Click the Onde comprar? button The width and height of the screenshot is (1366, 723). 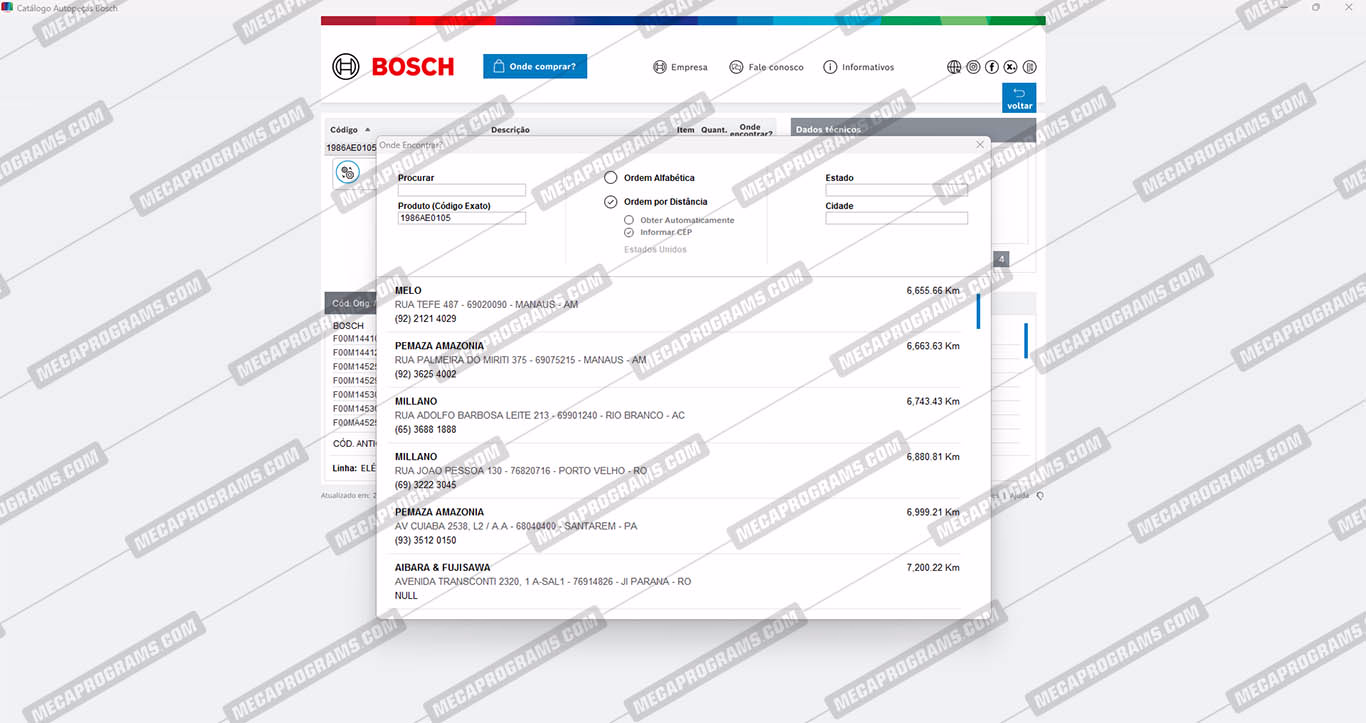tap(535, 67)
